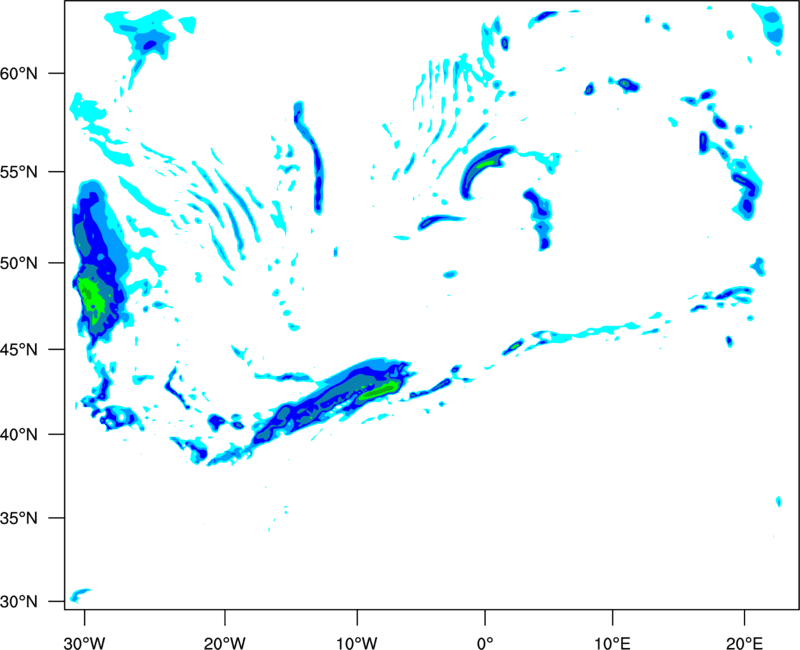This screenshot has width=800, height=650.
Task: Click the 30°N latitude label
Action: click(19, 602)
